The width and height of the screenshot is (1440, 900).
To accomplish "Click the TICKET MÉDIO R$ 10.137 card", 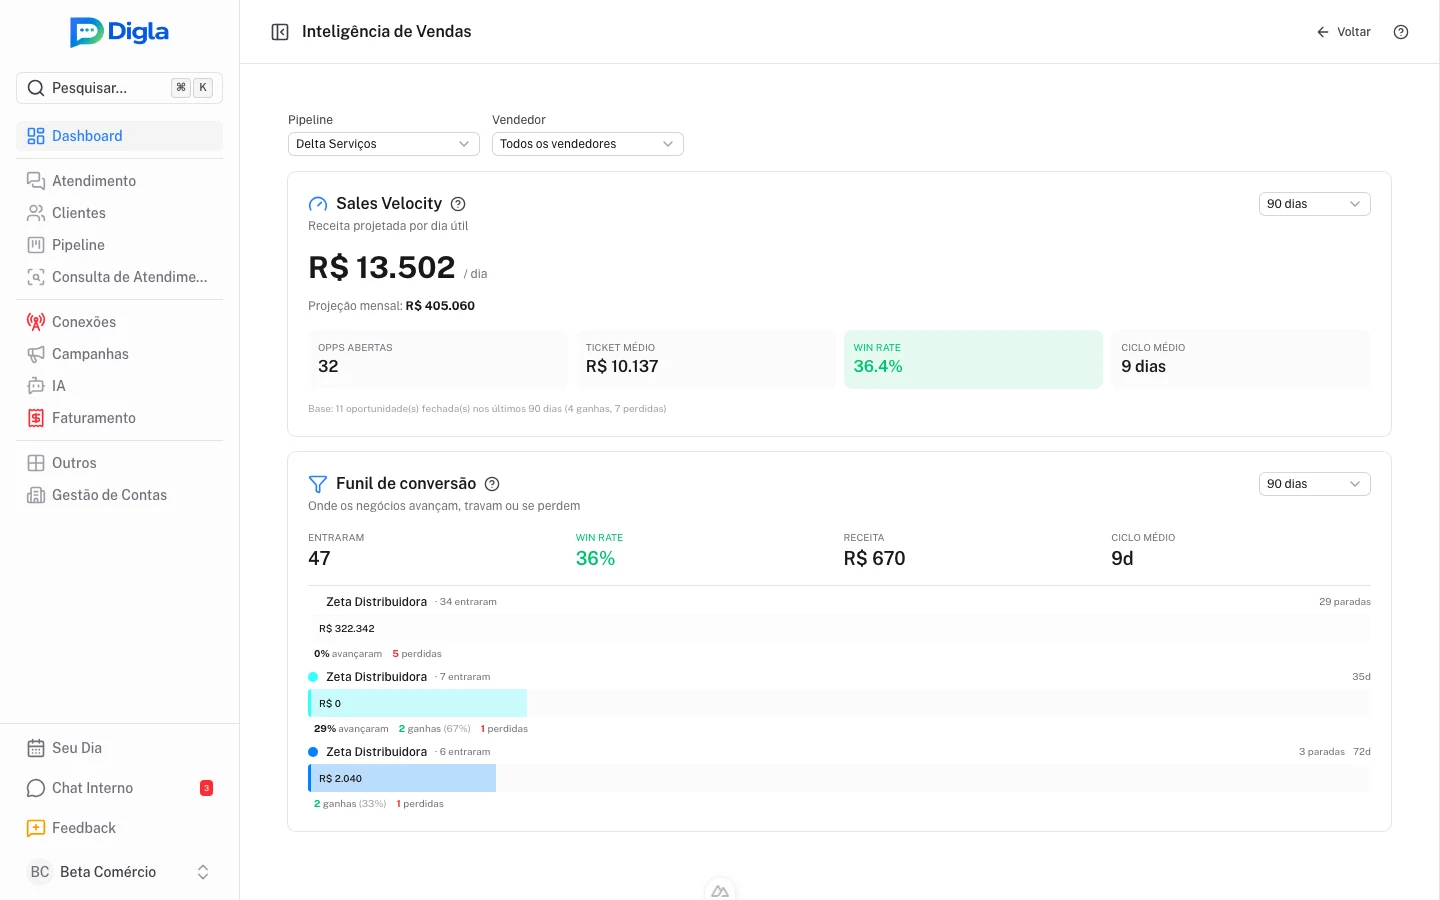I will (x=705, y=359).
